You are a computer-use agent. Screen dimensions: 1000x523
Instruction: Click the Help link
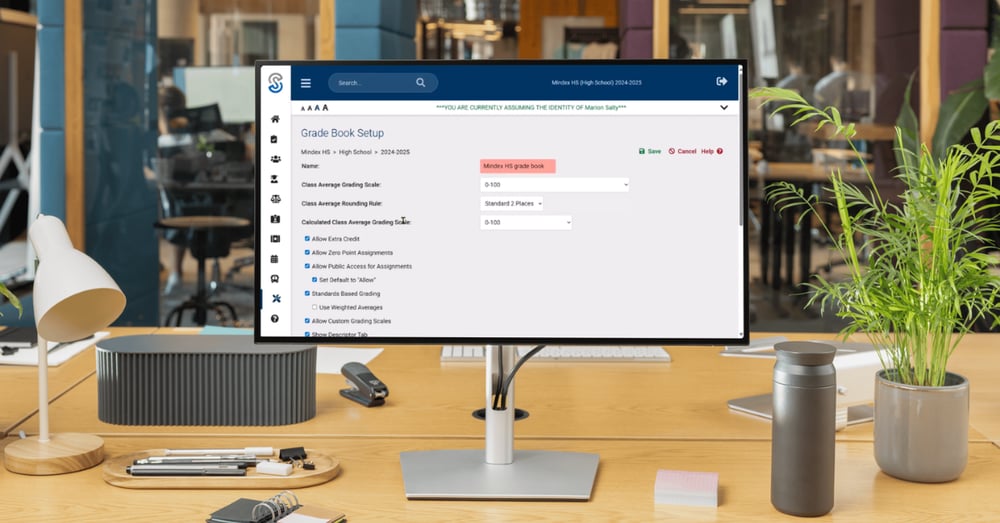711,151
